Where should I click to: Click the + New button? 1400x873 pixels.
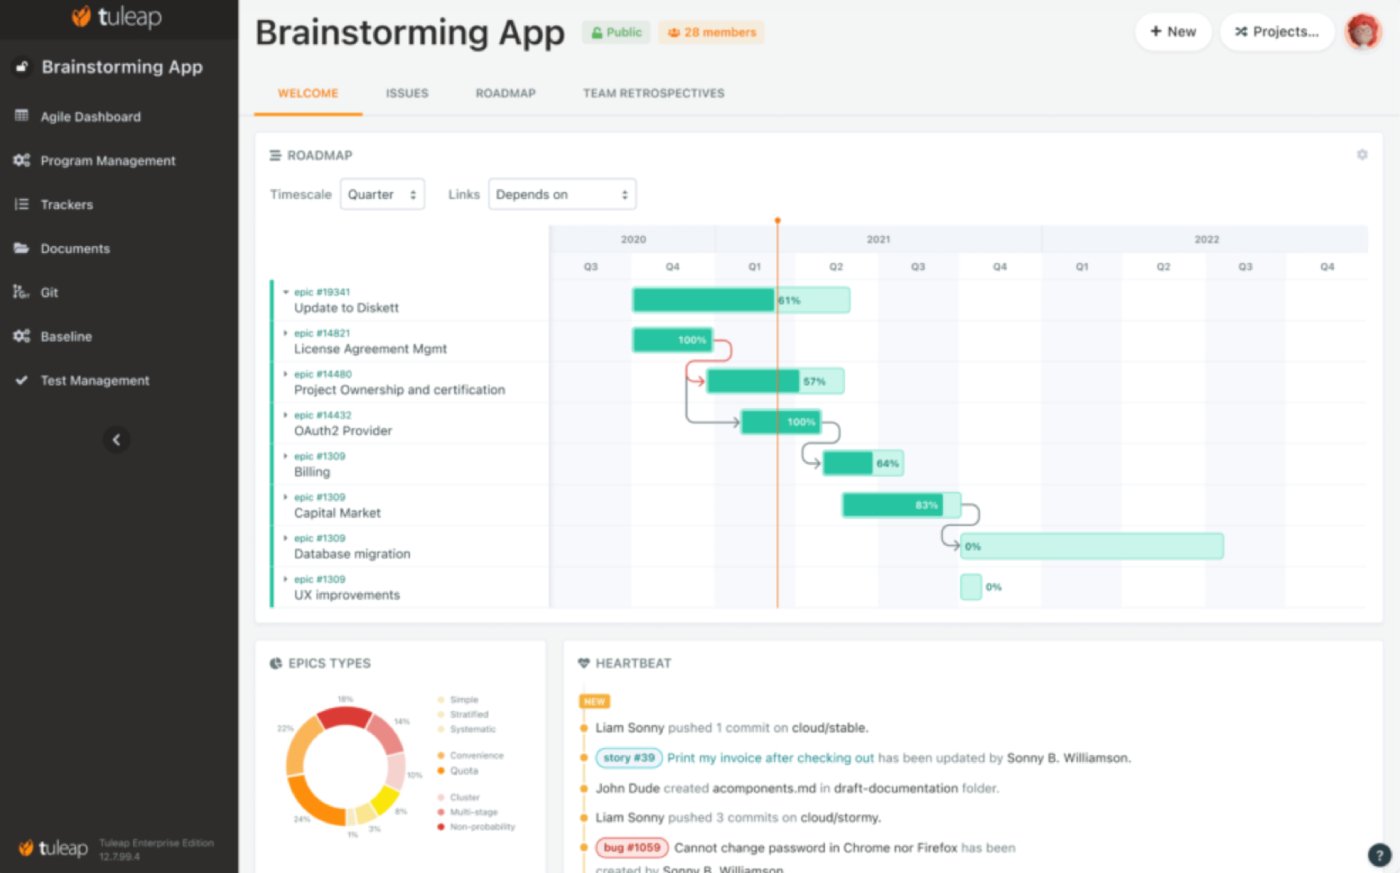coord(1172,31)
